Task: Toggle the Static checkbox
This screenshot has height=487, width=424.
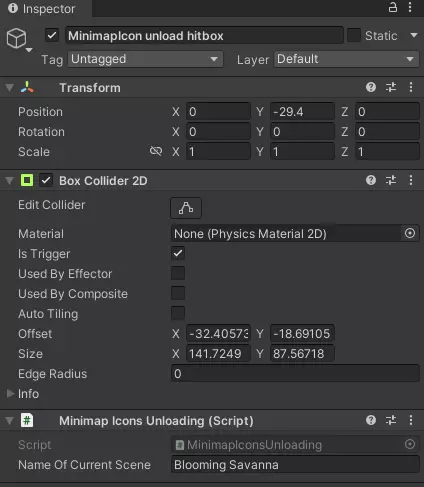Action: (354, 35)
